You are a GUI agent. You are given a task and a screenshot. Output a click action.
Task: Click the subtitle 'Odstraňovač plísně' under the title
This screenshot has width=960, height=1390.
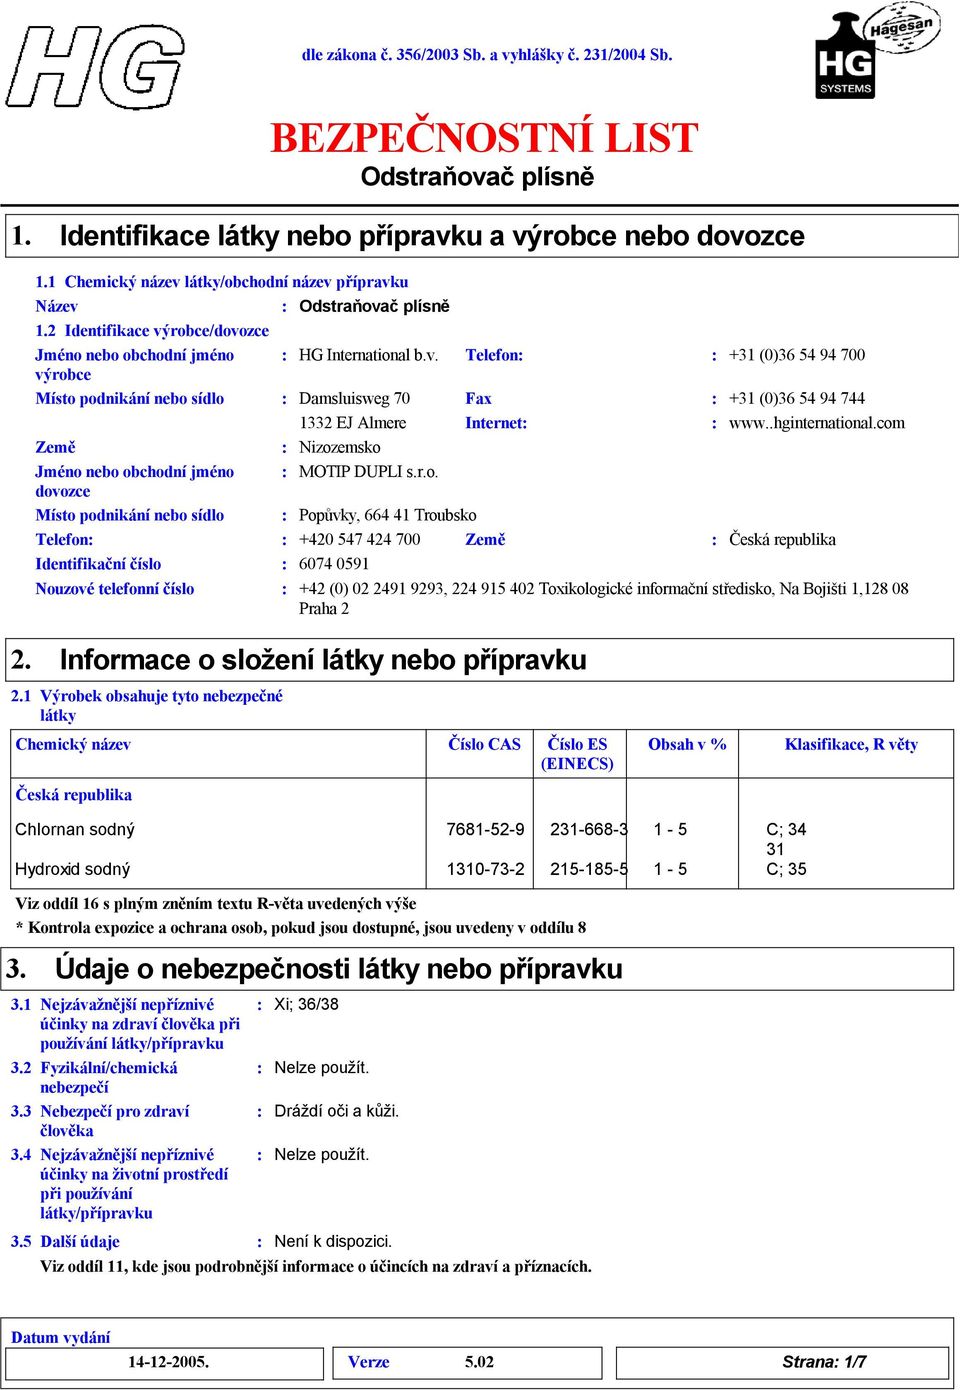(x=478, y=177)
